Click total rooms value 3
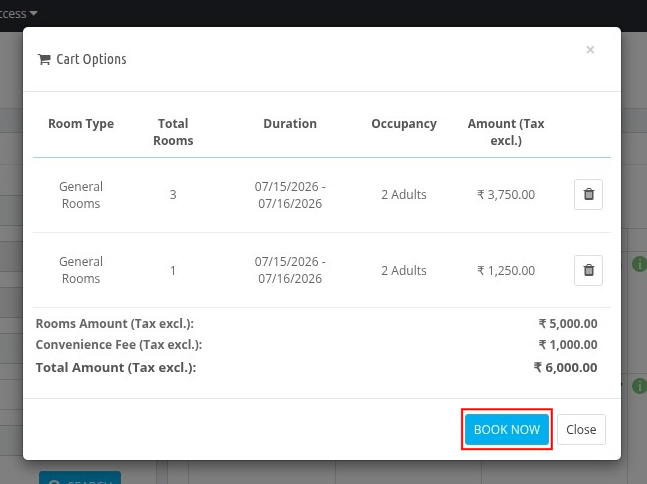Viewport: 647px width, 484px height. [173, 194]
